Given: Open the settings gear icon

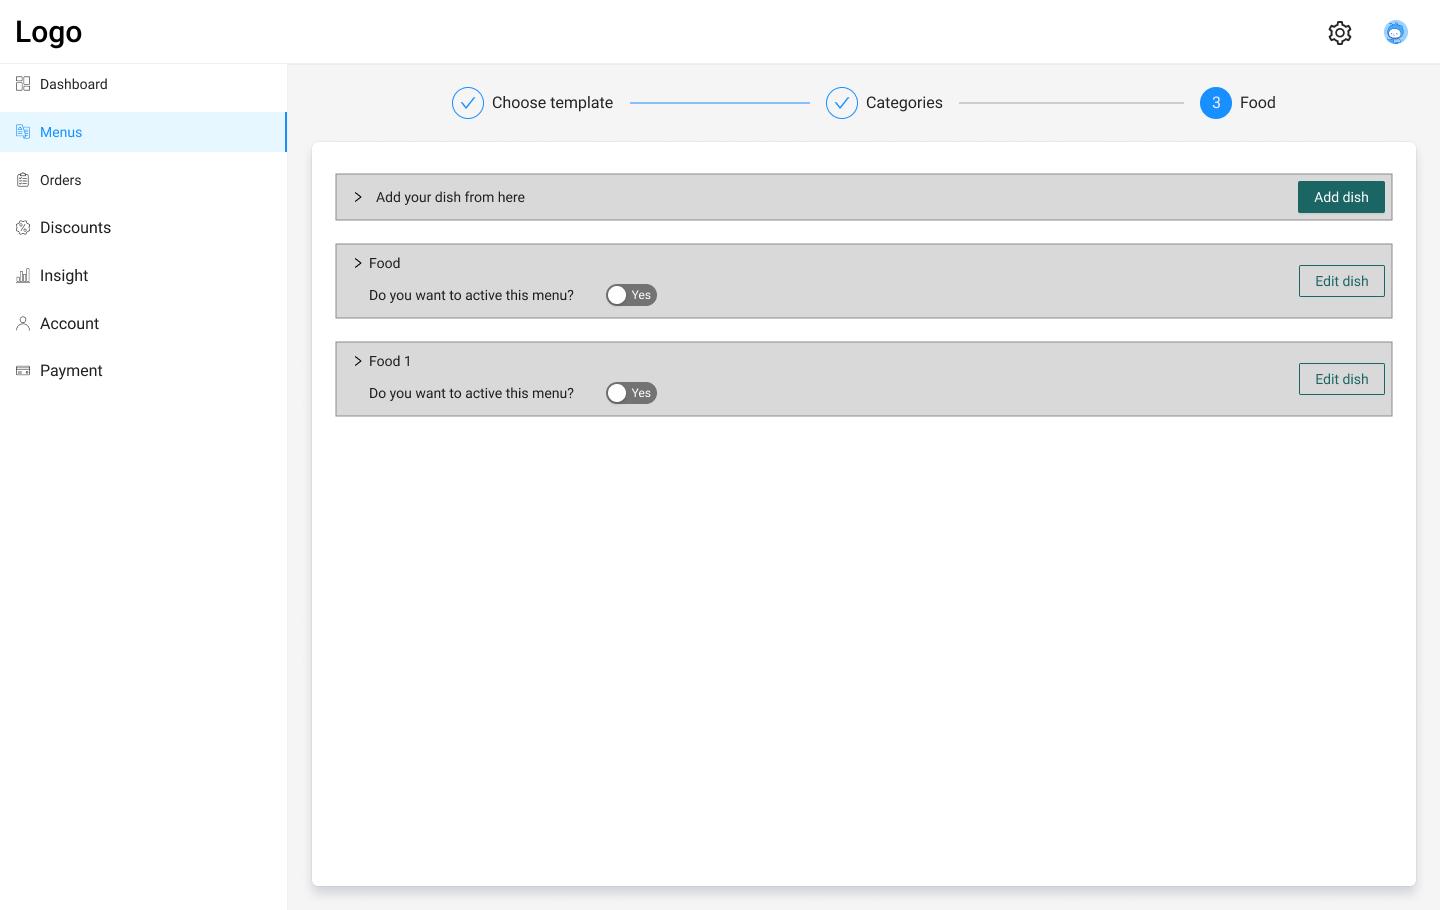Looking at the screenshot, I should point(1340,33).
